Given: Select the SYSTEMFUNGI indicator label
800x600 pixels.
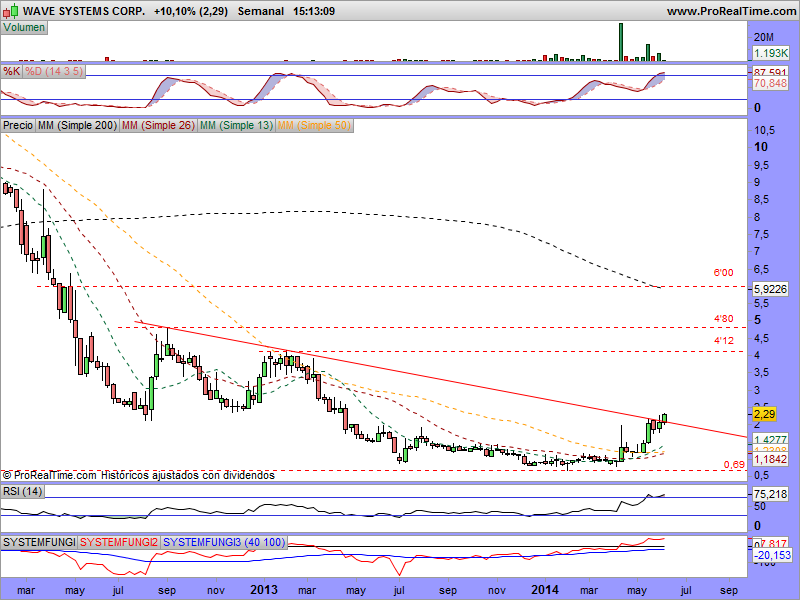Looking at the screenshot, I should [x=39, y=542].
